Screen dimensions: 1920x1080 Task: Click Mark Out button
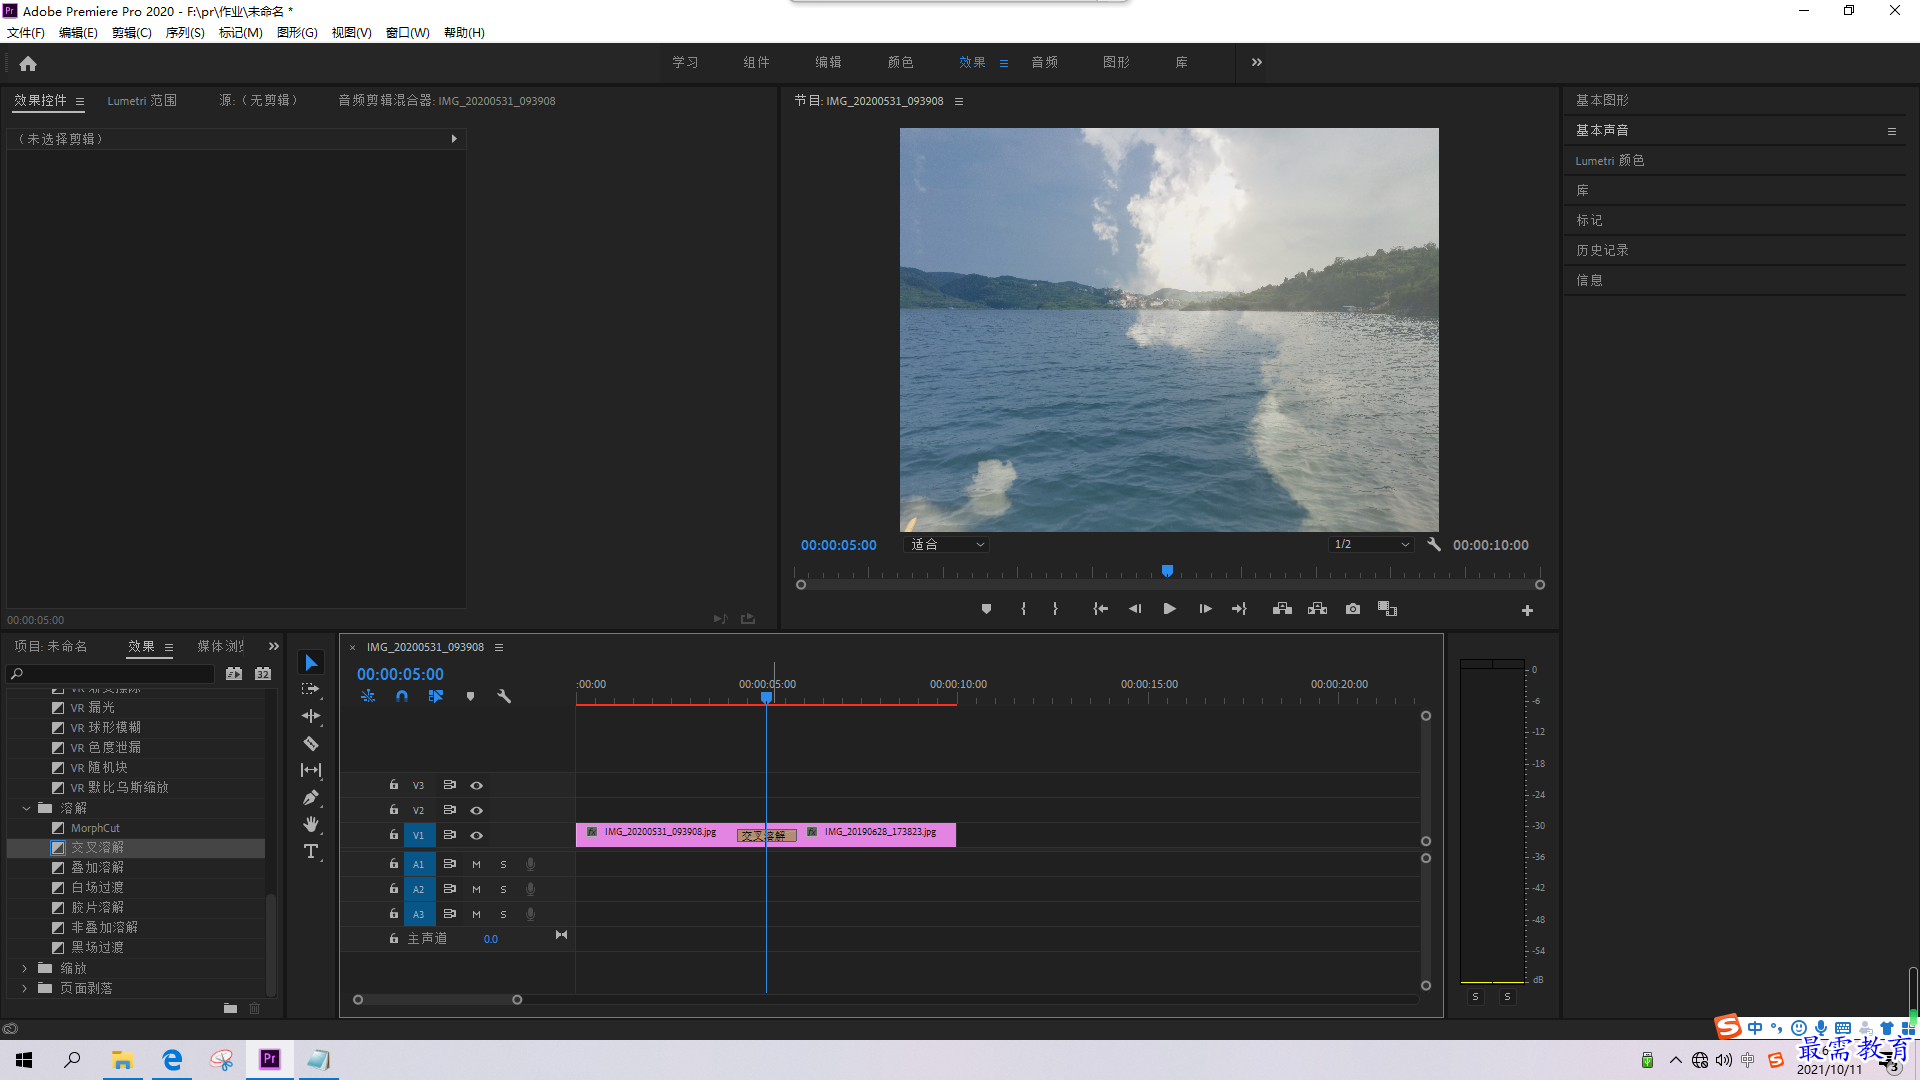(x=1055, y=609)
